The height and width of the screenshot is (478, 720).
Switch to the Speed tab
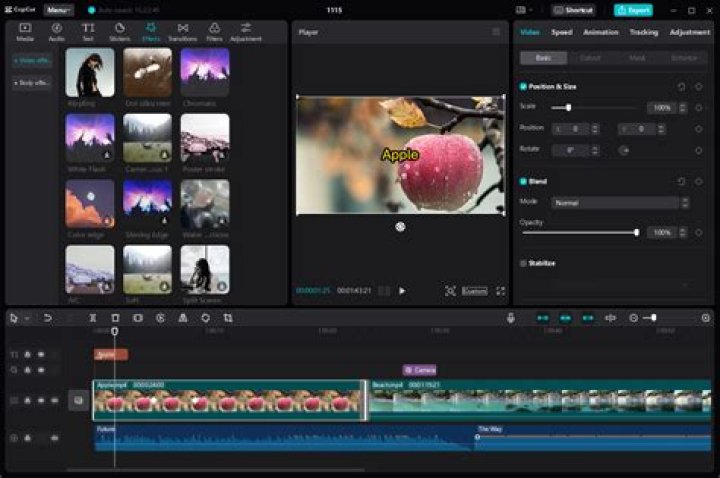[562, 32]
